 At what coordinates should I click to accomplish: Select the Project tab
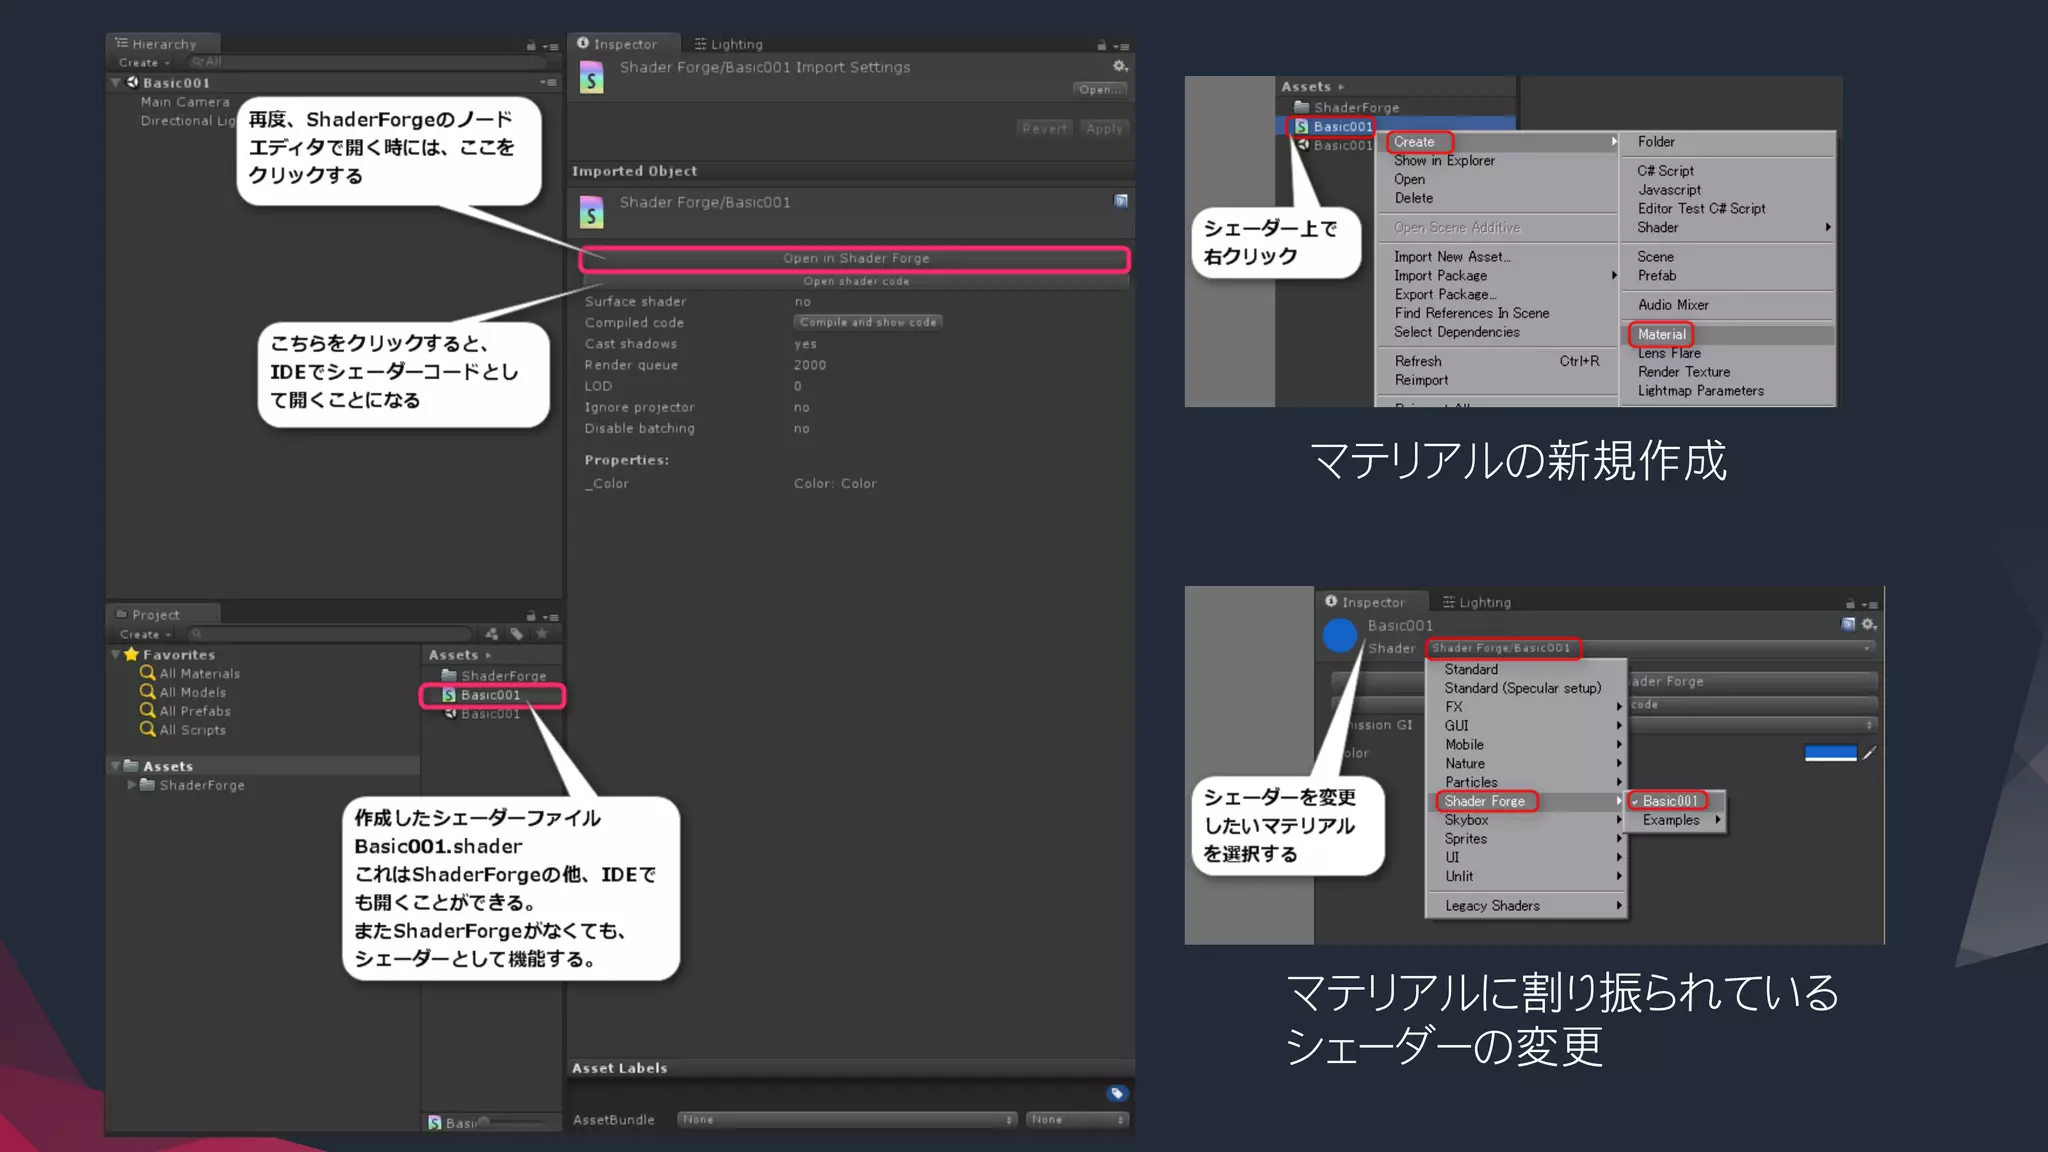(163, 615)
